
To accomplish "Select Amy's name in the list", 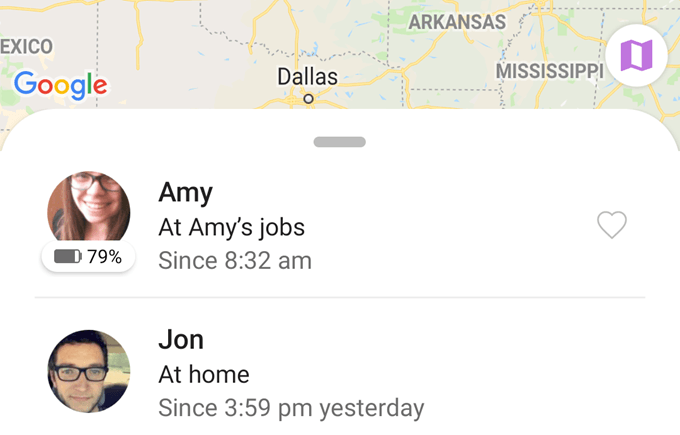I will coord(186,193).
